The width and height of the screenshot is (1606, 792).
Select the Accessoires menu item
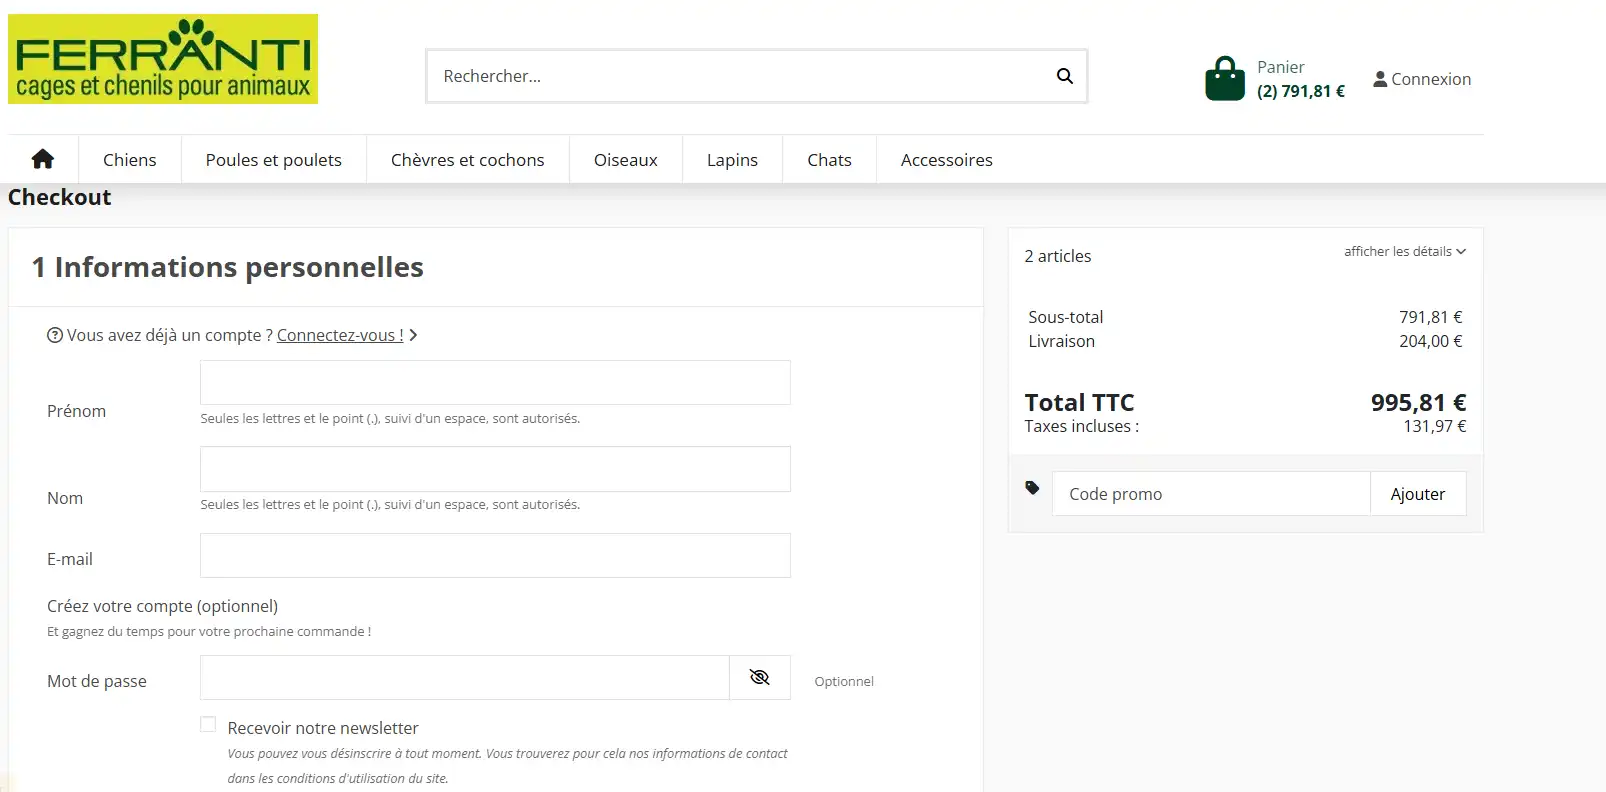(x=947, y=160)
